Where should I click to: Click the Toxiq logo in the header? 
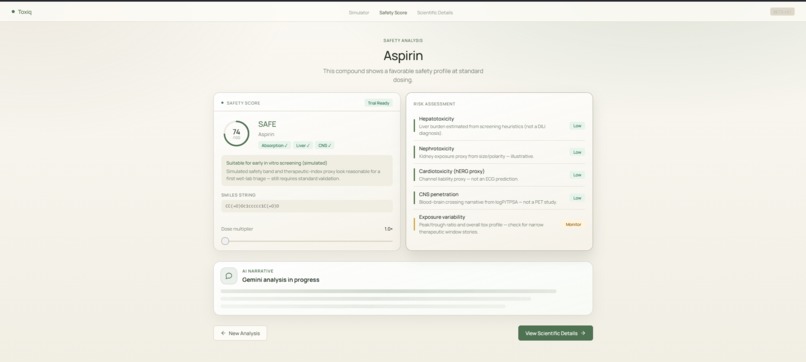click(22, 12)
